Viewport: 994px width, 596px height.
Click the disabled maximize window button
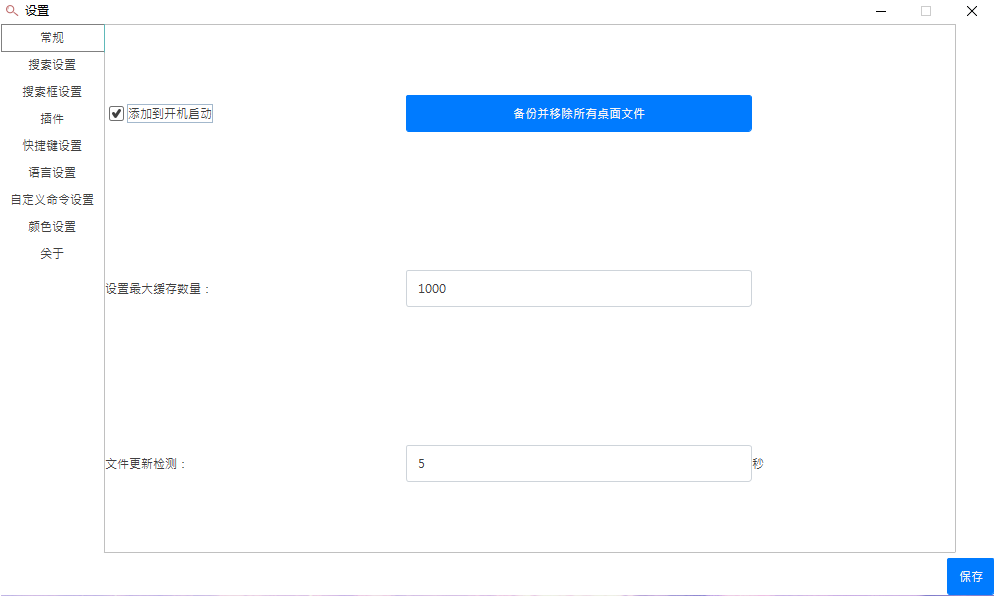point(926,11)
